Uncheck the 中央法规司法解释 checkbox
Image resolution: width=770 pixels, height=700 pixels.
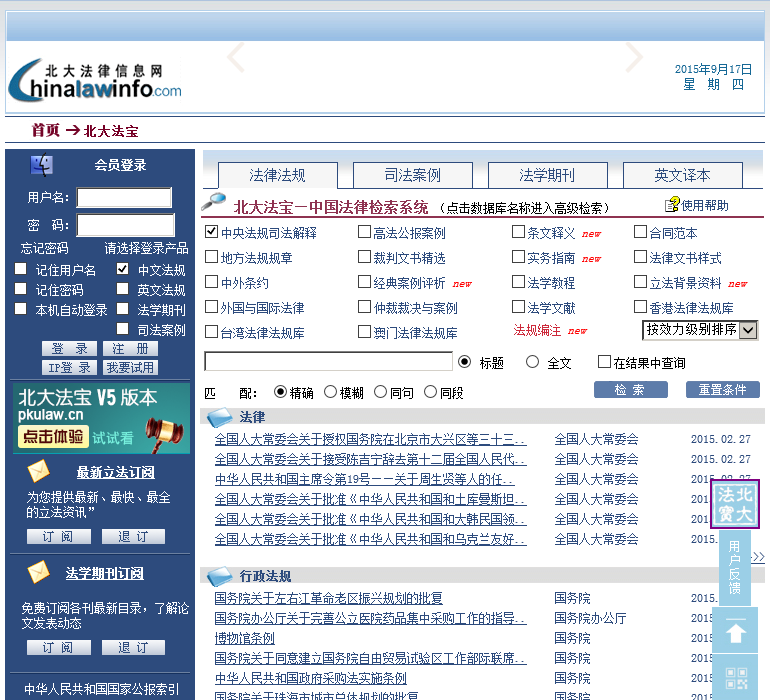point(211,232)
